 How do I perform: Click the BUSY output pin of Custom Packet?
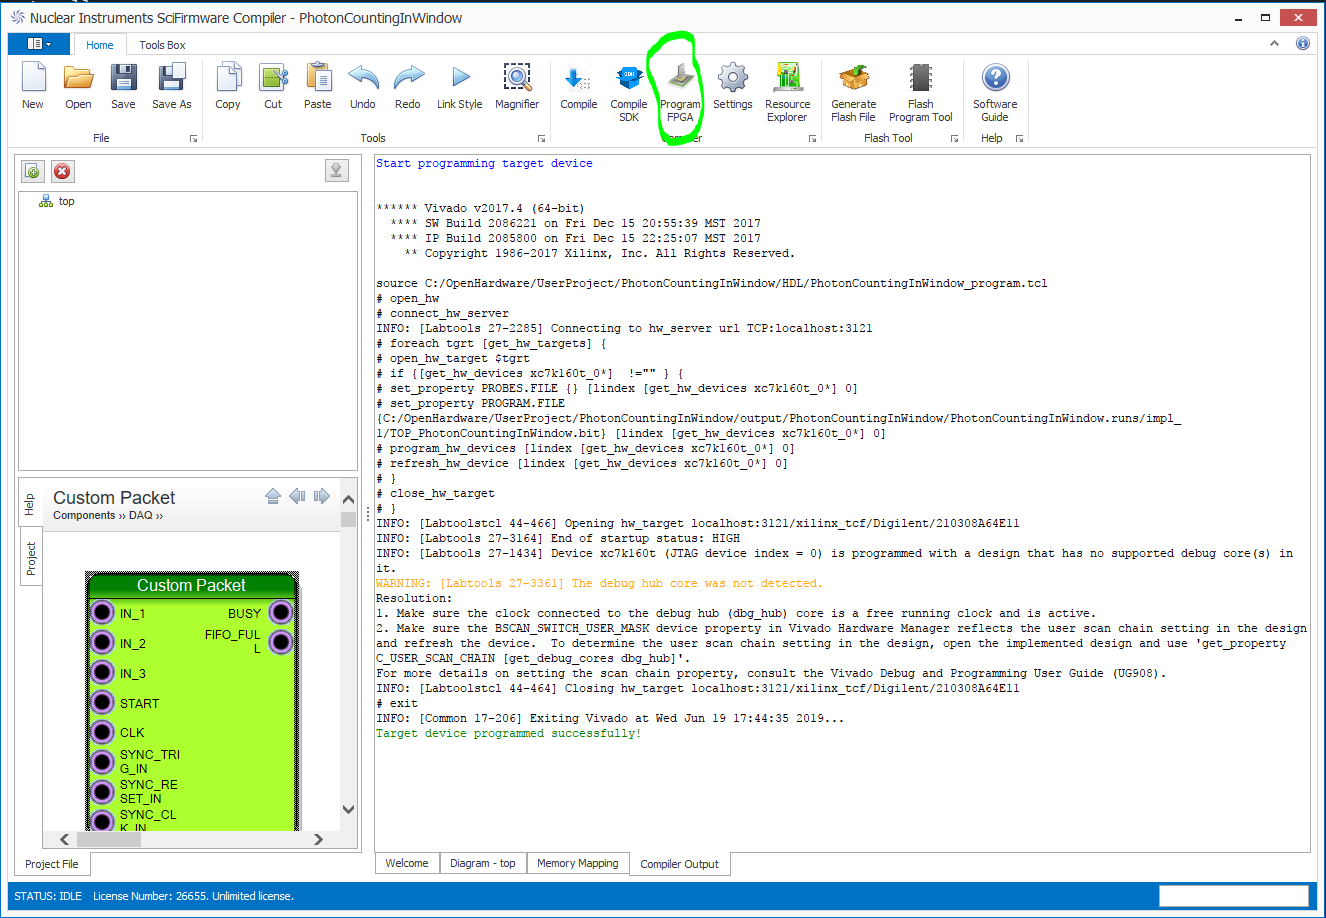(x=281, y=612)
